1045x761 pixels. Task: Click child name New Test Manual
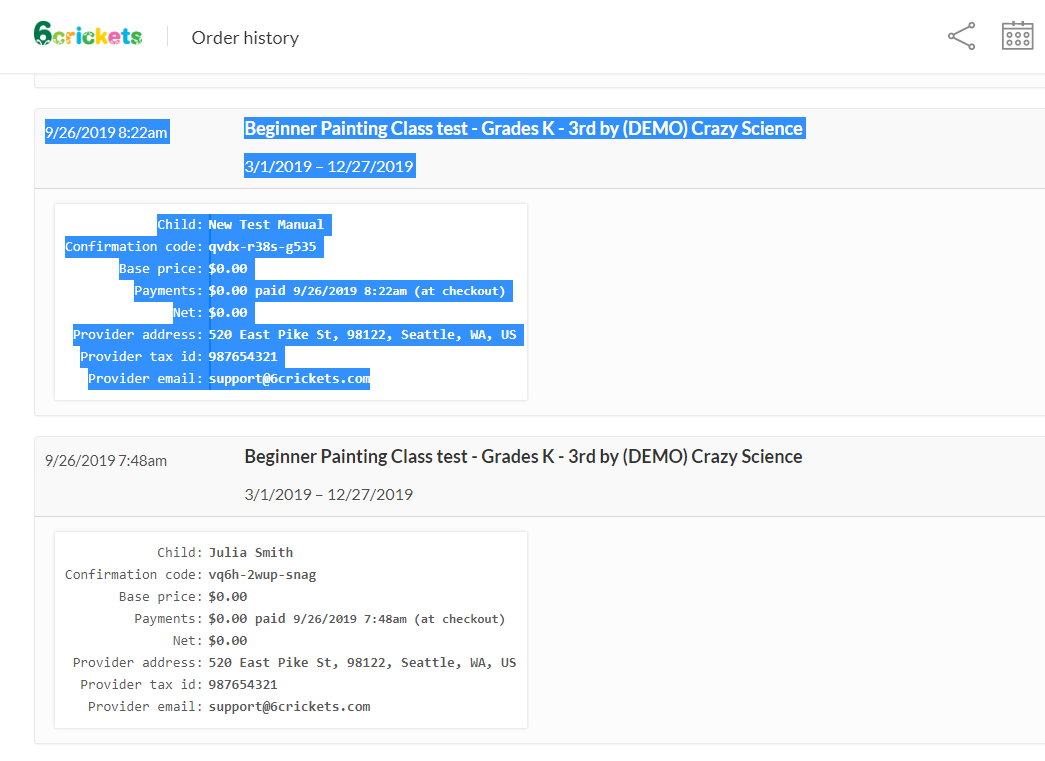pyautogui.click(x=267, y=225)
